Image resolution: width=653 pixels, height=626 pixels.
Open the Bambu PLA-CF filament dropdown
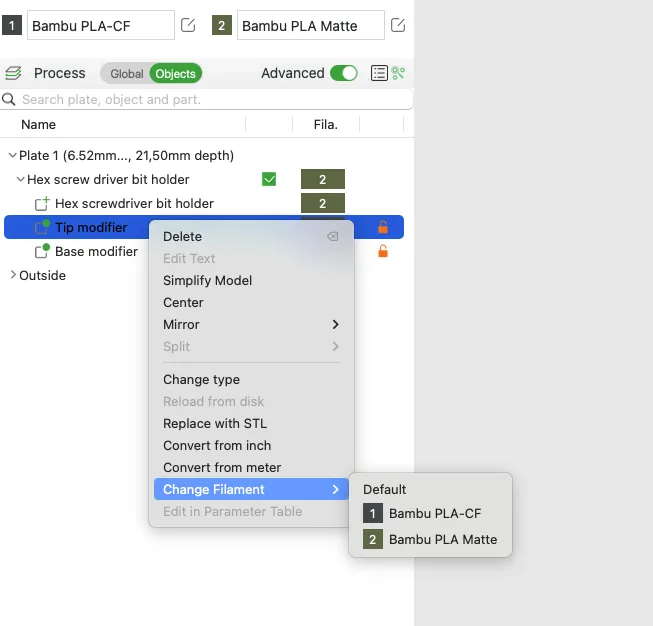101,25
